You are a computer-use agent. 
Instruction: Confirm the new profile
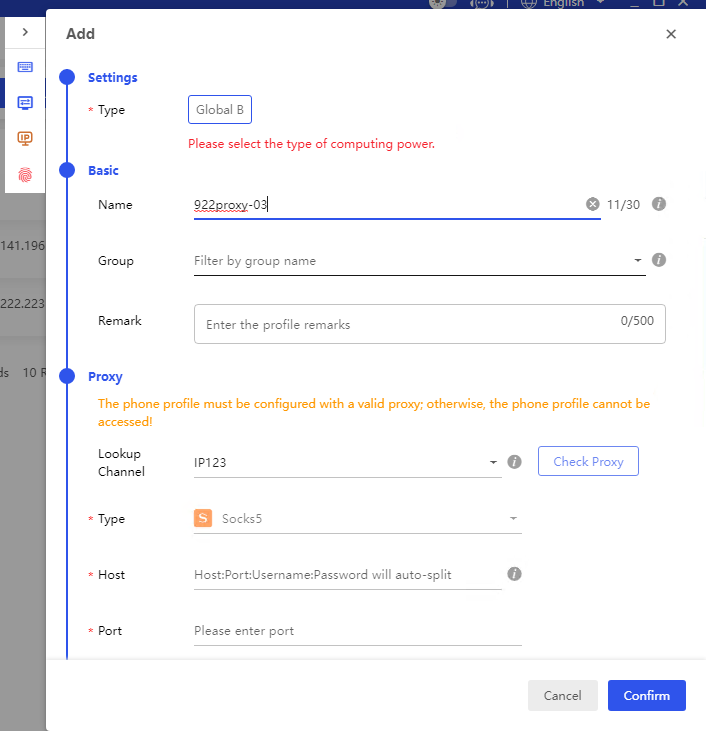coord(646,695)
